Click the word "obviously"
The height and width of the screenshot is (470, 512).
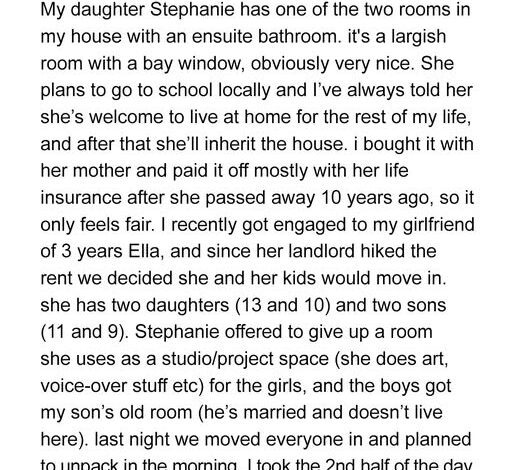point(290,64)
